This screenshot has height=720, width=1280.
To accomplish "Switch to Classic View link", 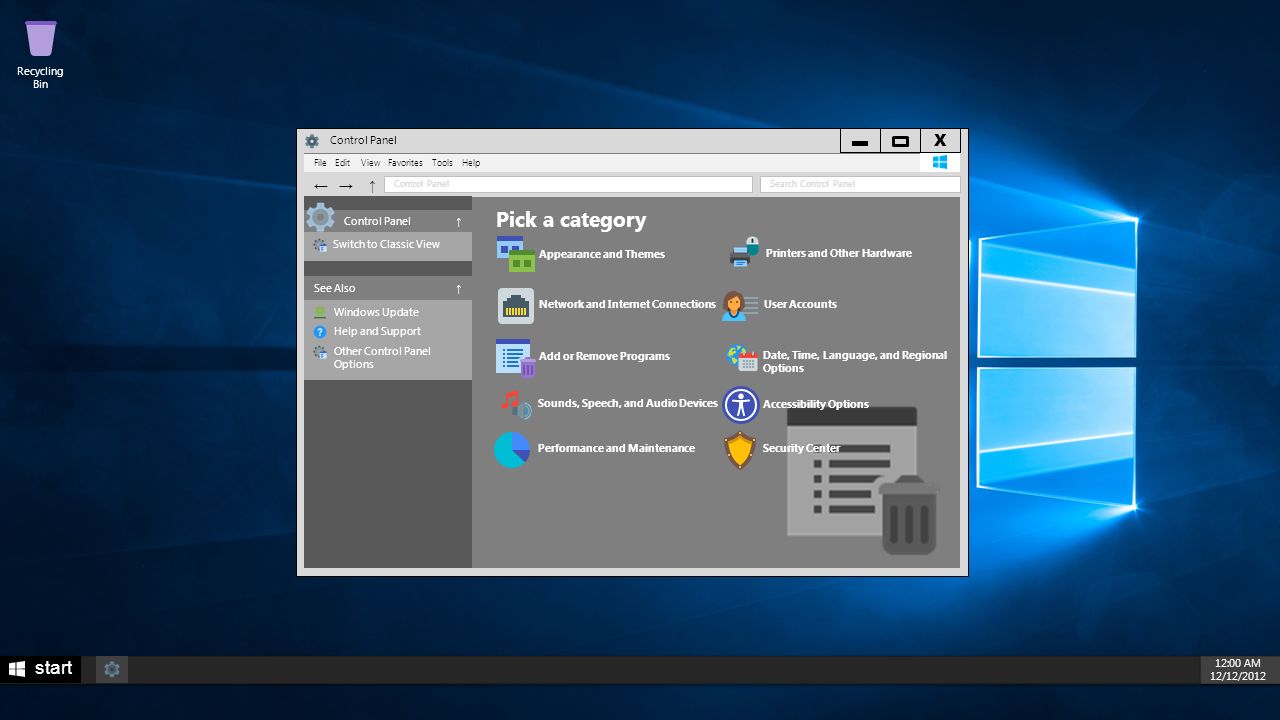I will (386, 244).
